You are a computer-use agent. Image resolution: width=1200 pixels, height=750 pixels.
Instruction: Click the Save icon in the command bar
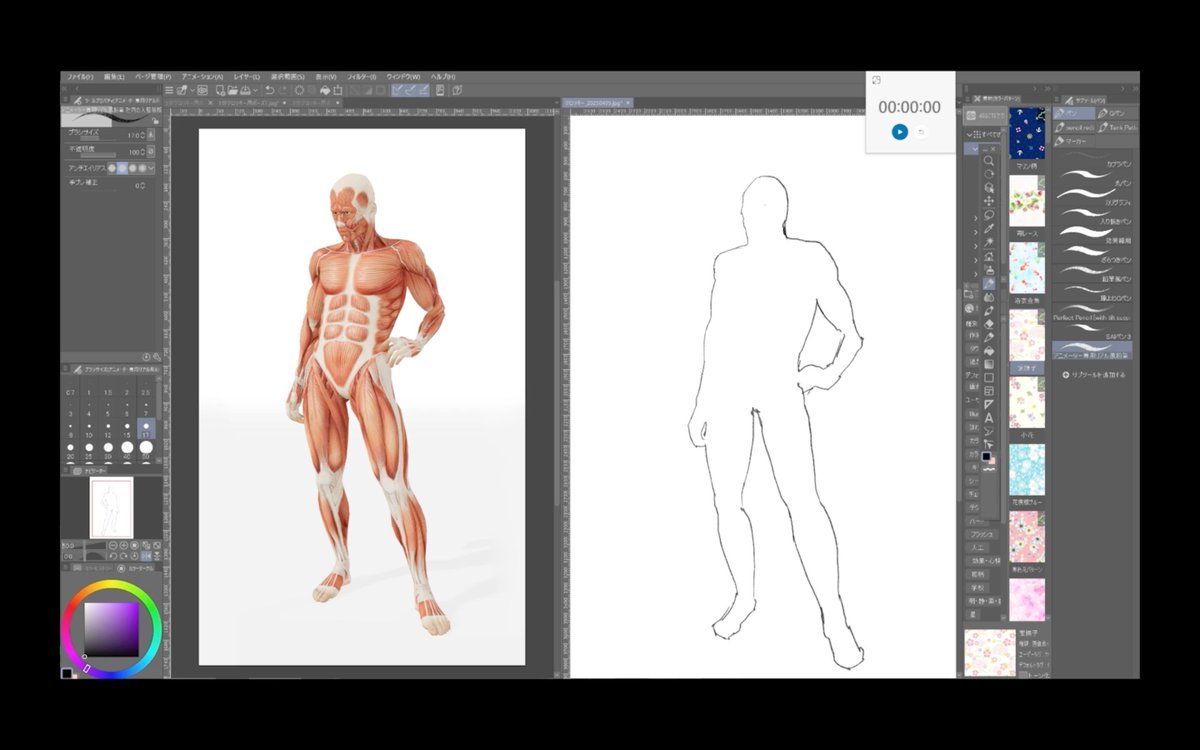[x=246, y=90]
